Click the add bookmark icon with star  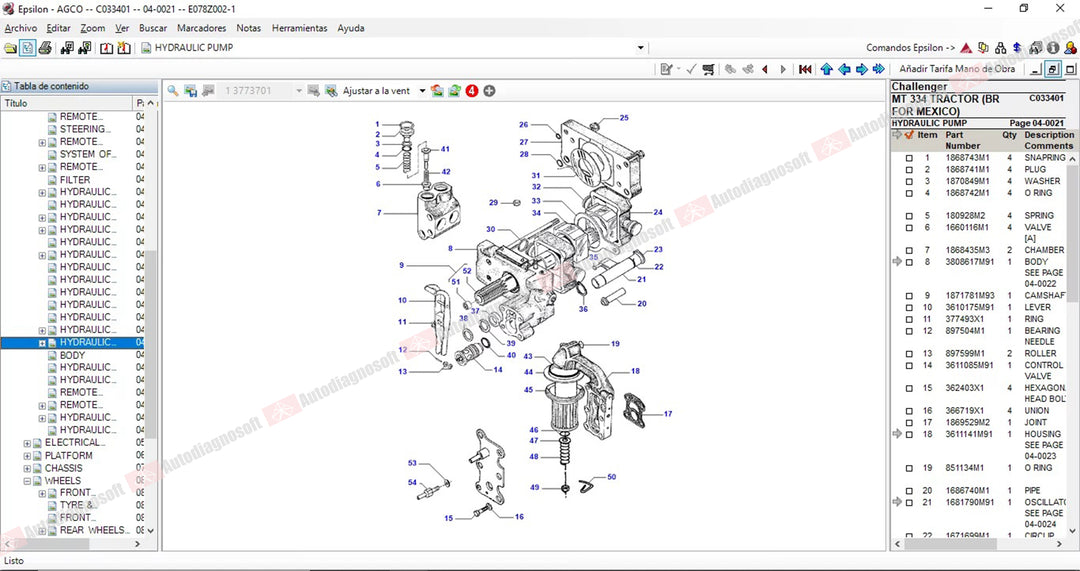coord(123,48)
